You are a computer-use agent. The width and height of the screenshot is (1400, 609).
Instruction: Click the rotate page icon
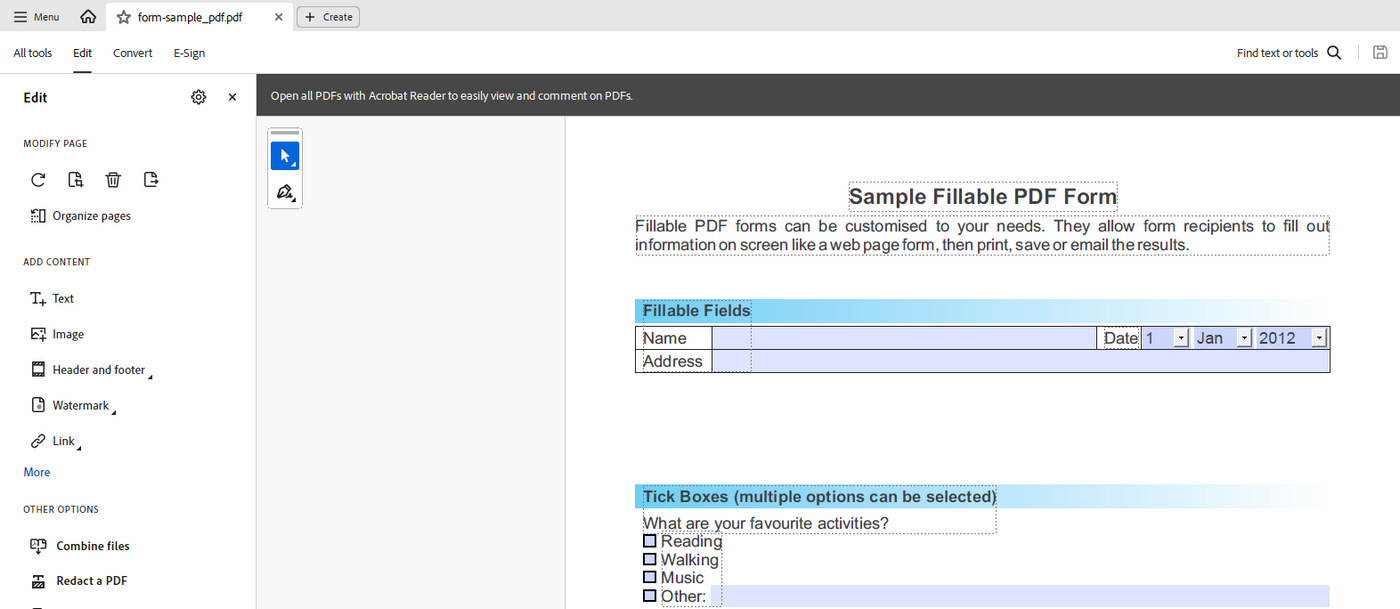(x=38, y=180)
